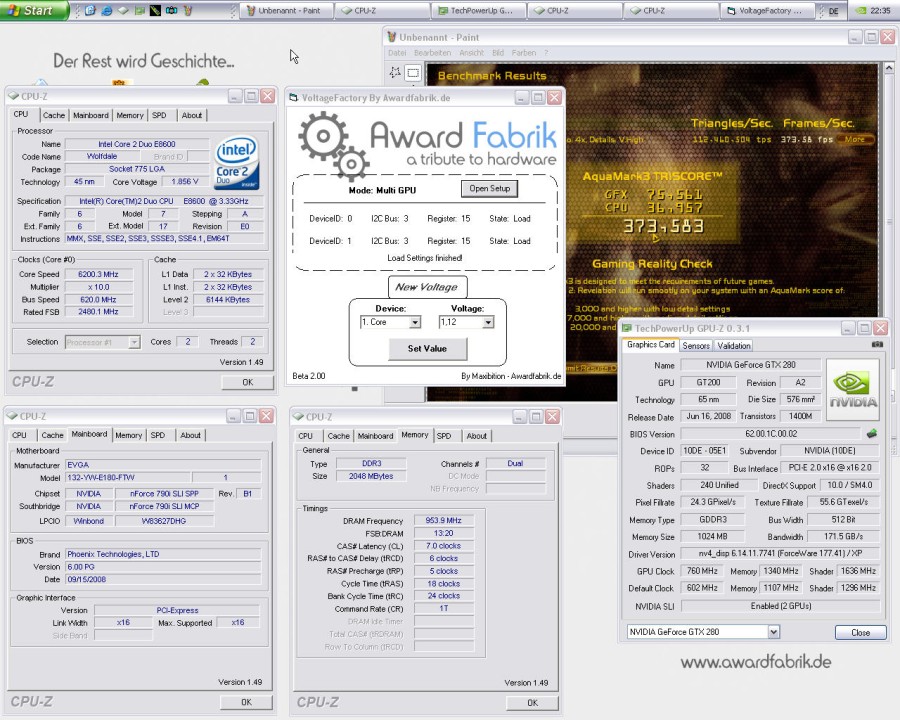900x720 pixels.
Task: Click the BIOS brand 'Phoenix Technologies, LTD'
Action: (x=163, y=555)
